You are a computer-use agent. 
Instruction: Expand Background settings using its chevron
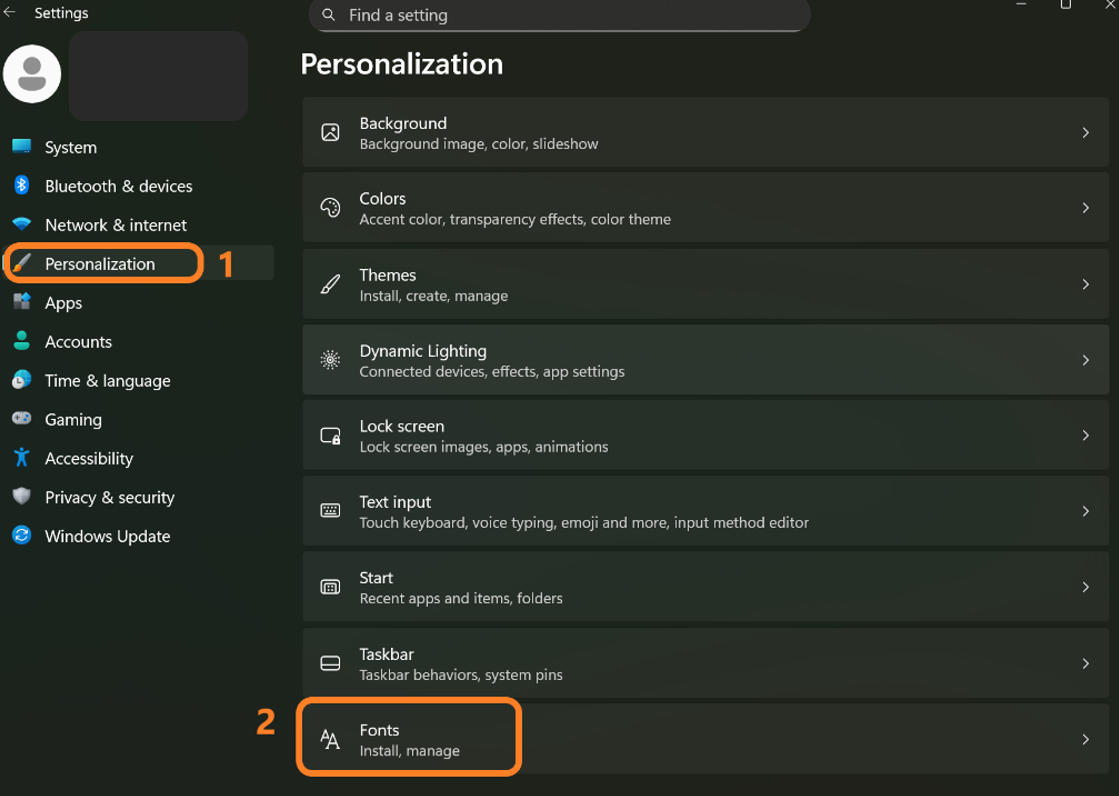[1085, 132]
